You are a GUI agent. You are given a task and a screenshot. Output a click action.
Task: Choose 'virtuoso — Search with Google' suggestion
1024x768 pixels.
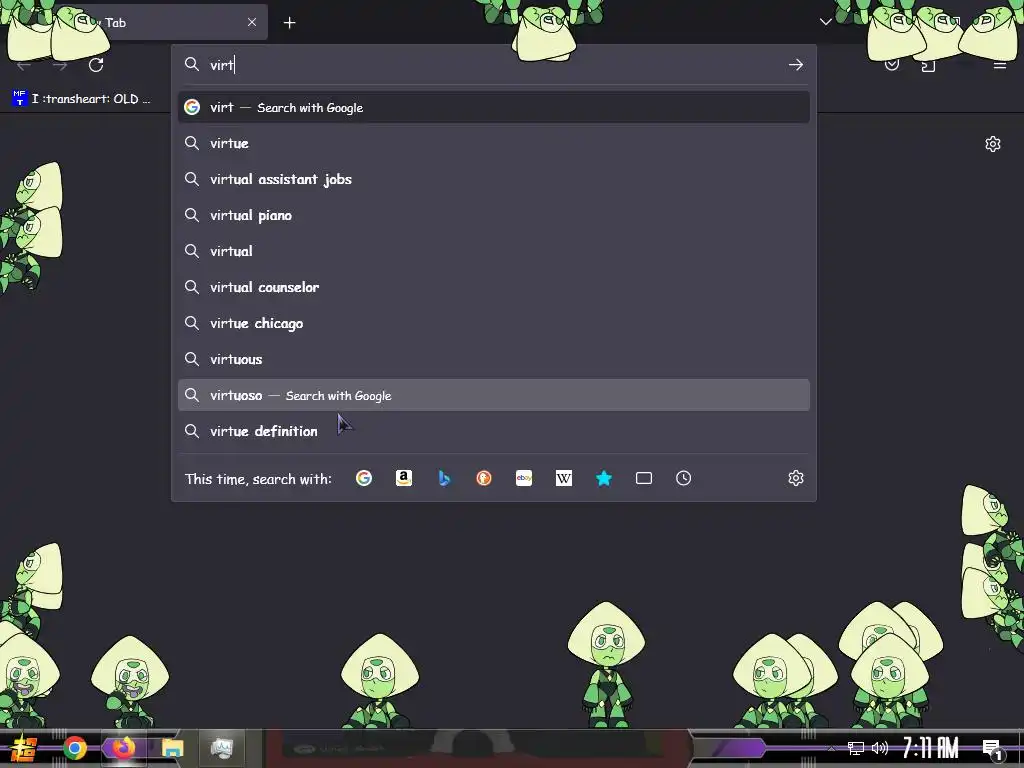coord(494,395)
